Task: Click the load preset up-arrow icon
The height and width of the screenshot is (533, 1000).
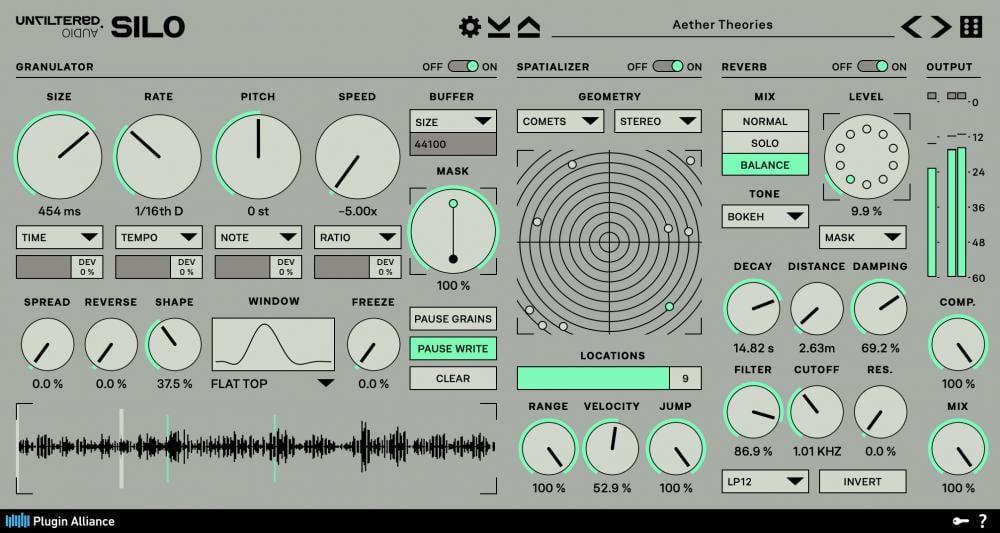Action: 529,27
